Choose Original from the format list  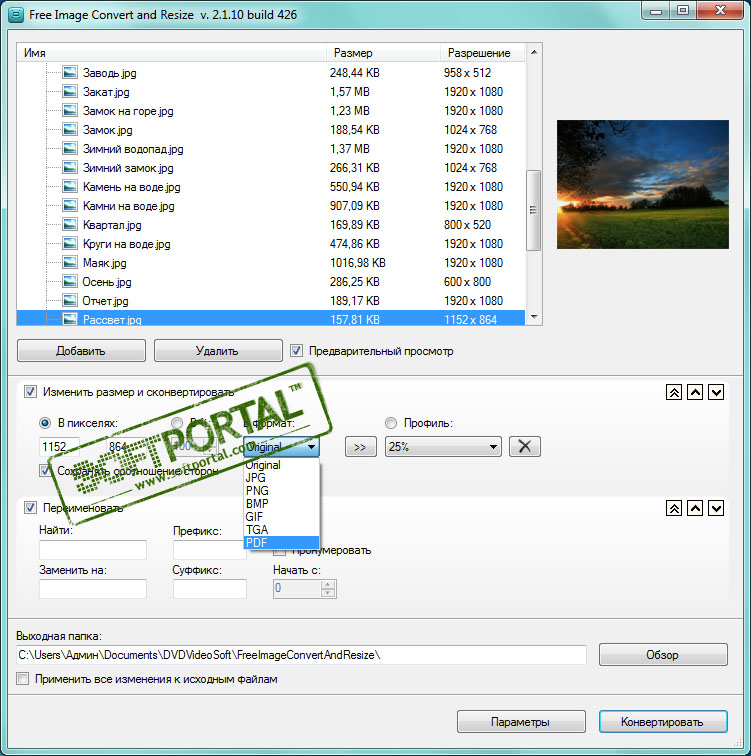tap(282, 465)
